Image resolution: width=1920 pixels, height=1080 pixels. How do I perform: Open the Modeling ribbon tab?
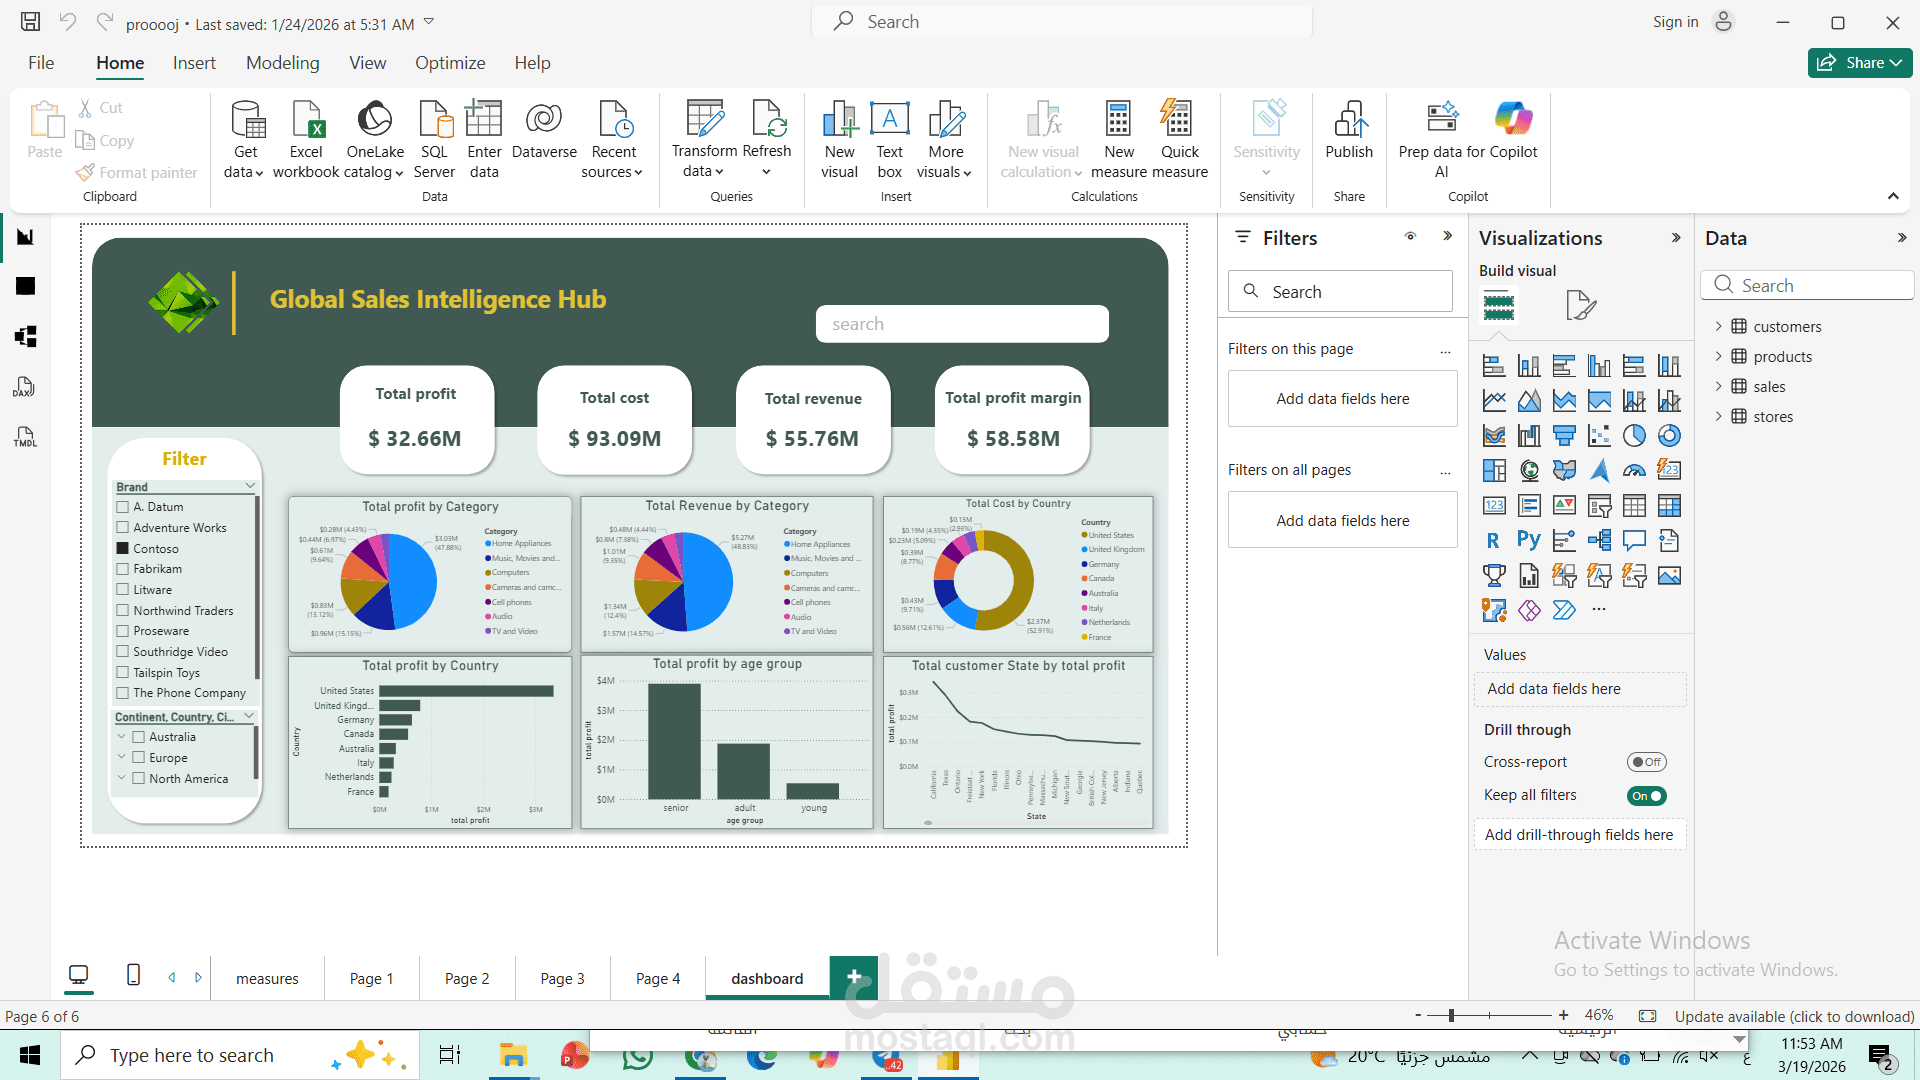click(283, 63)
